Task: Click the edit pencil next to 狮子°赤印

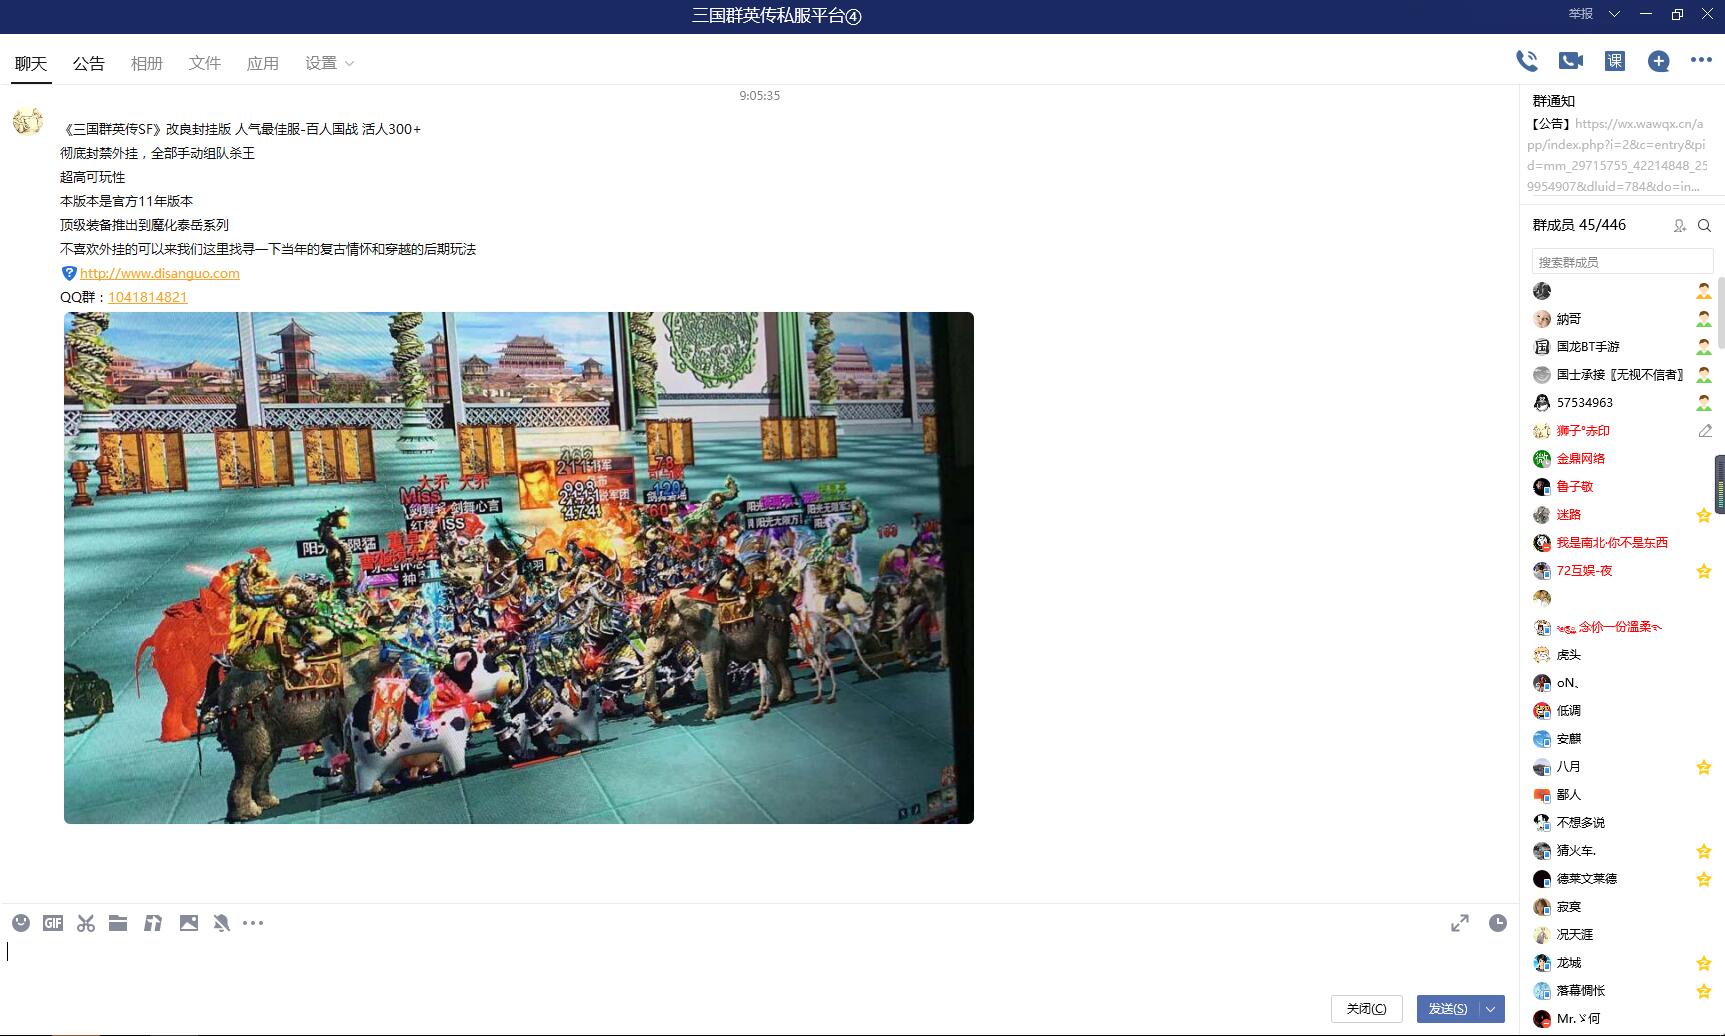Action: pos(1705,431)
